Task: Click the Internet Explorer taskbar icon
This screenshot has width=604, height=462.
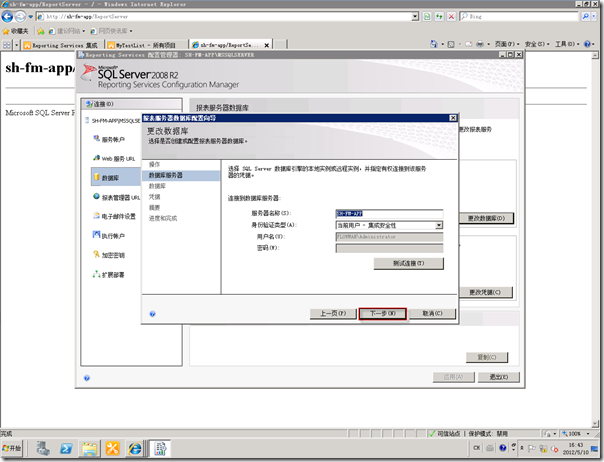Action: tap(135, 449)
